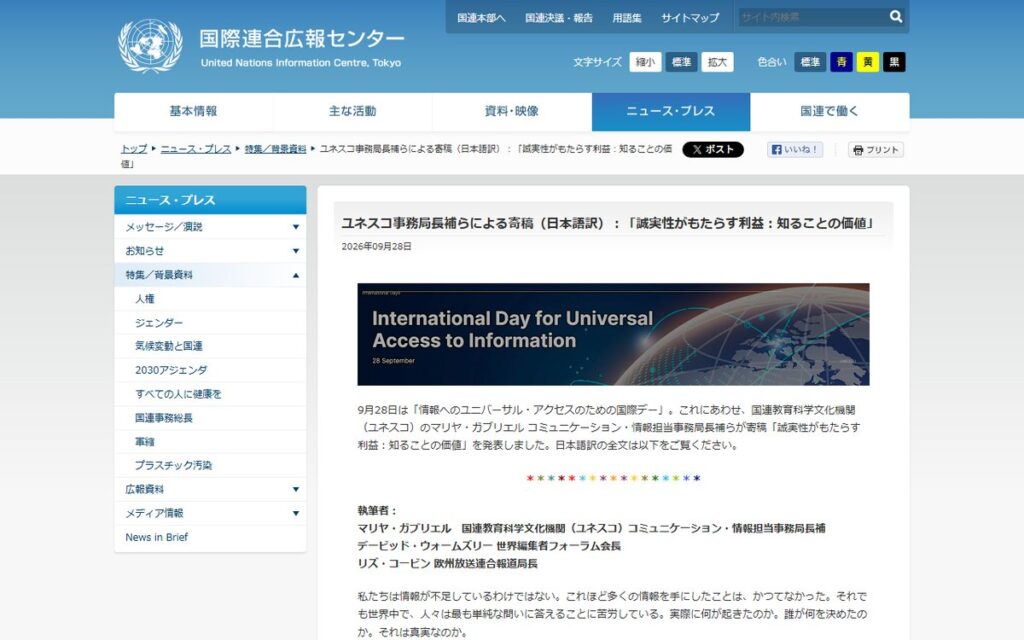This screenshot has height=640, width=1024.
Task: Open the 国連本部へ link
Action: click(x=481, y=18)
